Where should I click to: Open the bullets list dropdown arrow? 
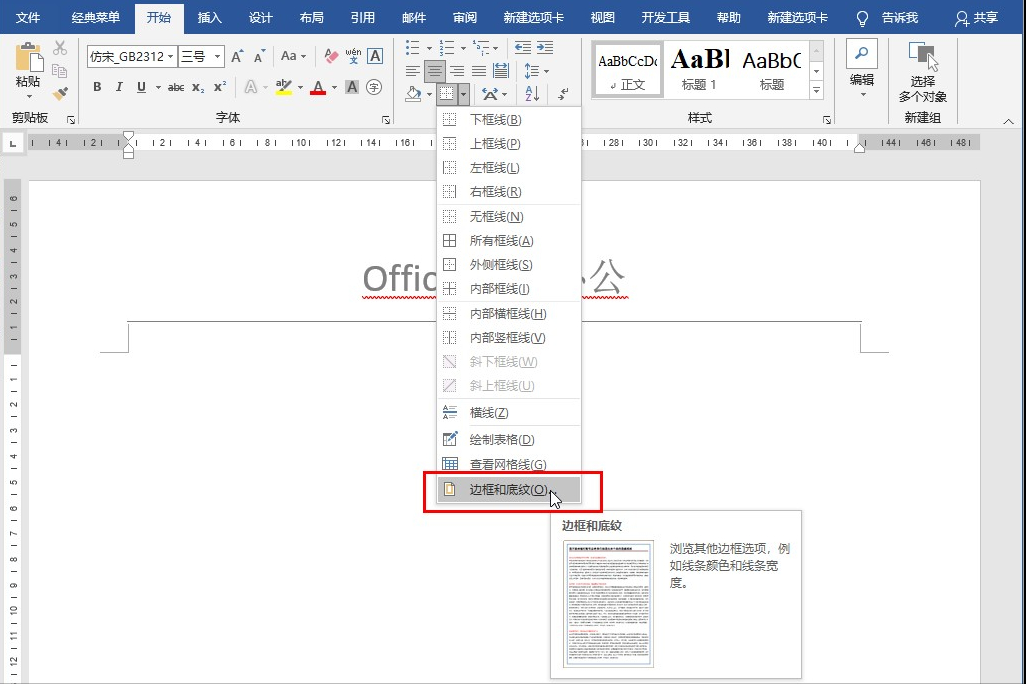[429, 48]
